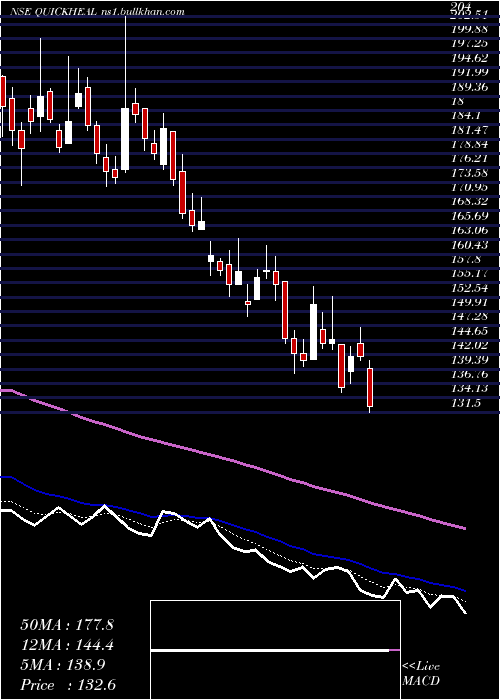Image resolution: width=500 pixels, height=700 pixels.
Task: Click the 12MA : 144.4 readout
Action: point(67,645)
